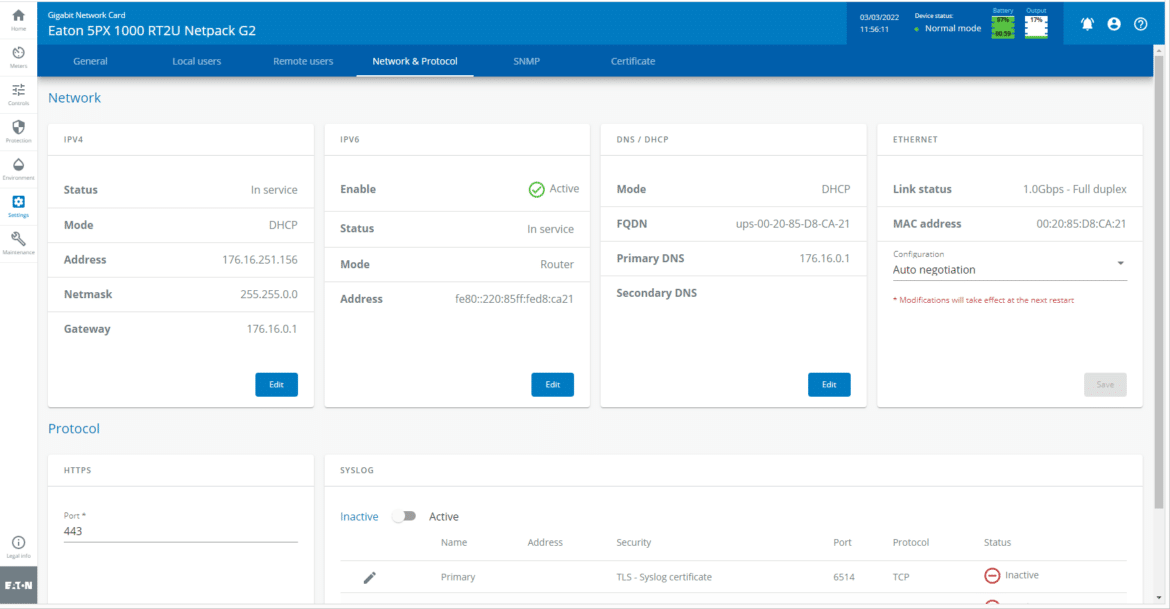Click the Link status 1.0Gbps - Full duplex
This screenshot has width=1170, height=609.
[x=1074, y=189]
